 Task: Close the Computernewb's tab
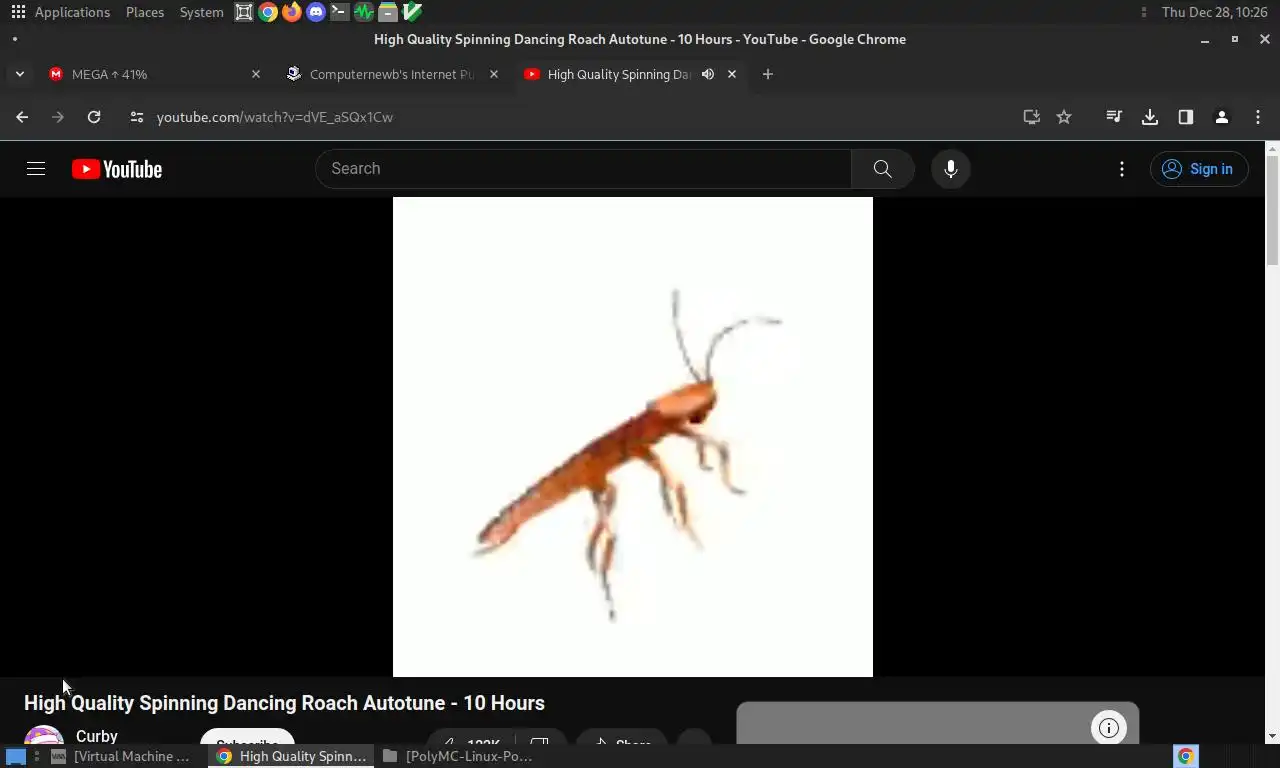tap(494, 74)
